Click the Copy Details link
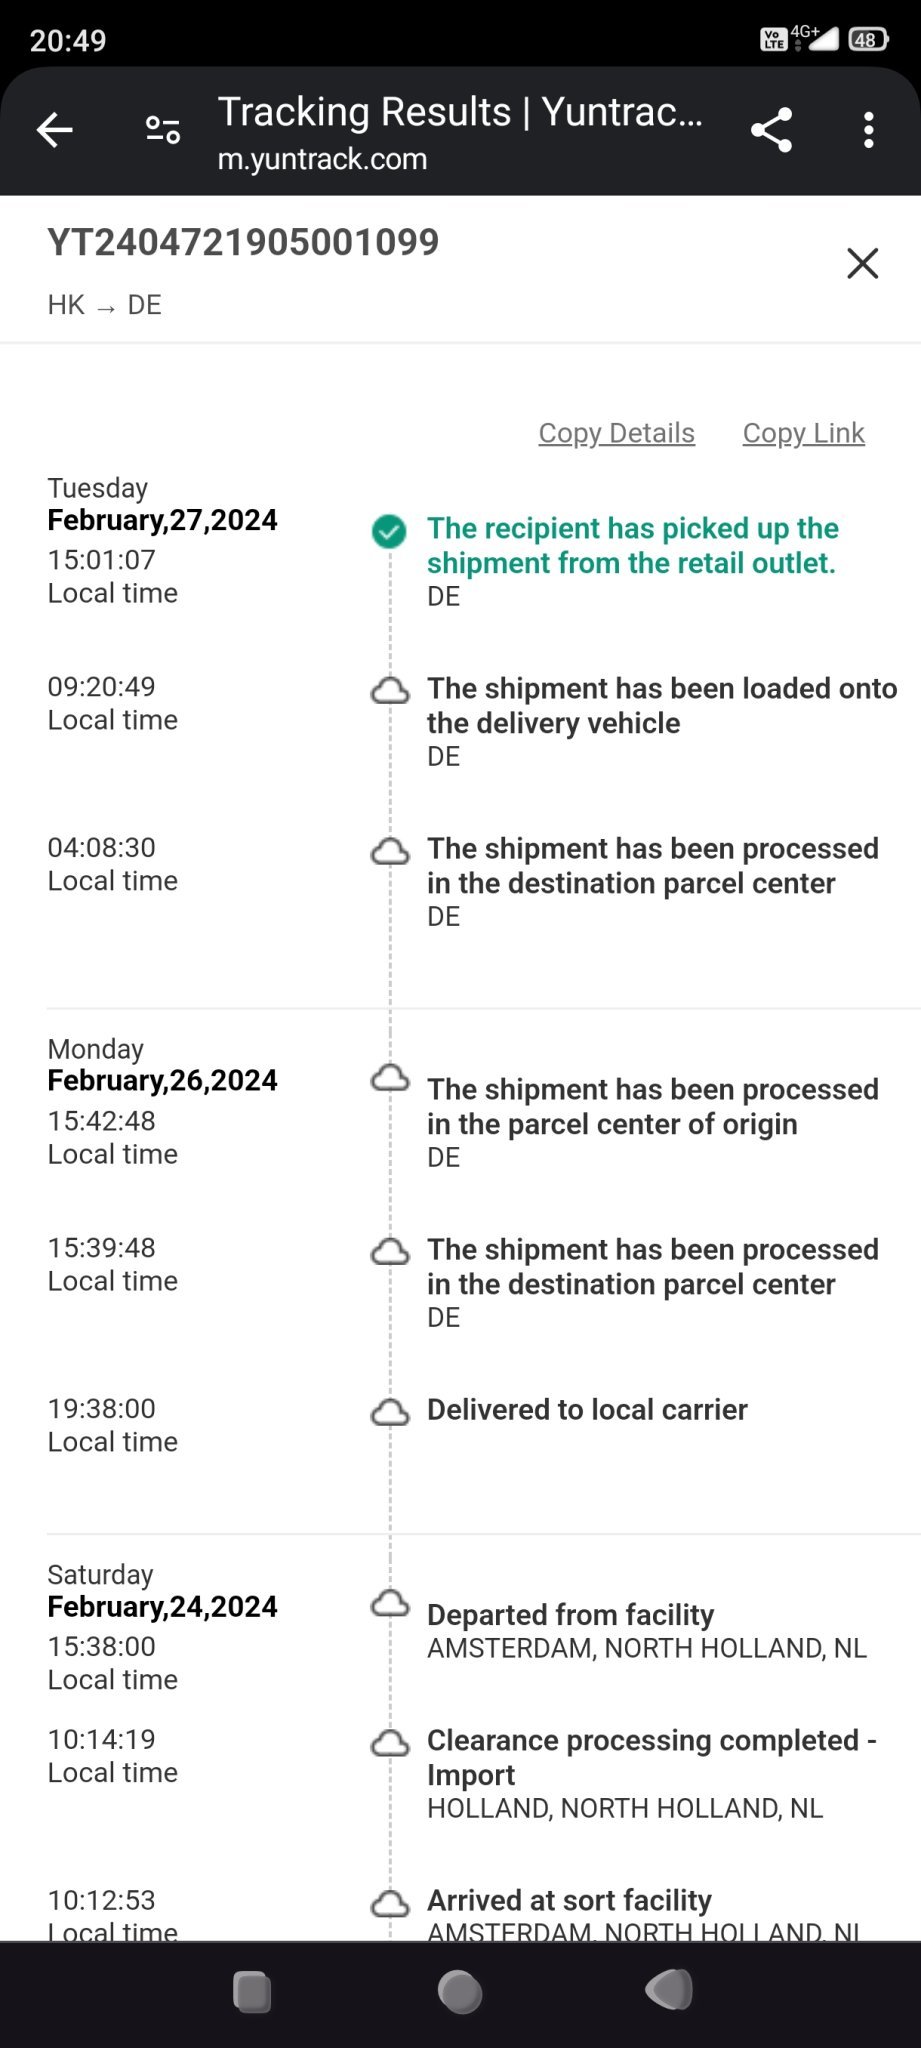The image size is (921, 2048). click(616, 433)
